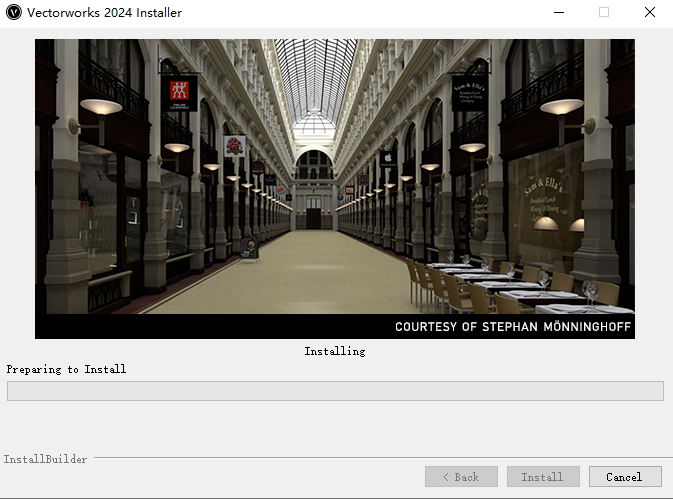Click the "InstallBuilder" label
Image resolution: width=673 pixels, height=499 pixels.
[x=45, y=459]
